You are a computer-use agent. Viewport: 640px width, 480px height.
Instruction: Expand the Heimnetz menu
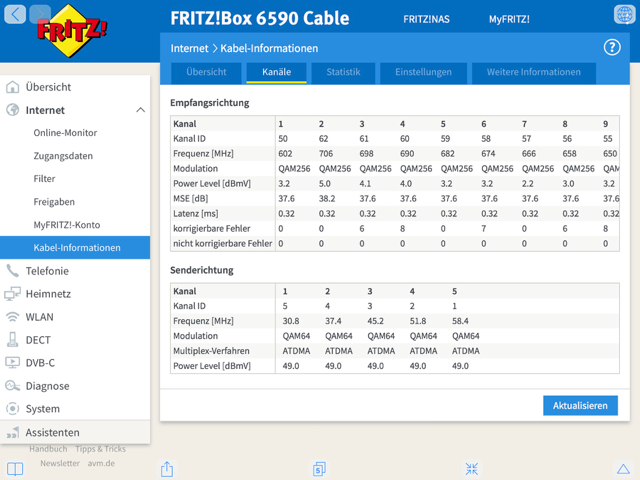(47, 294)
